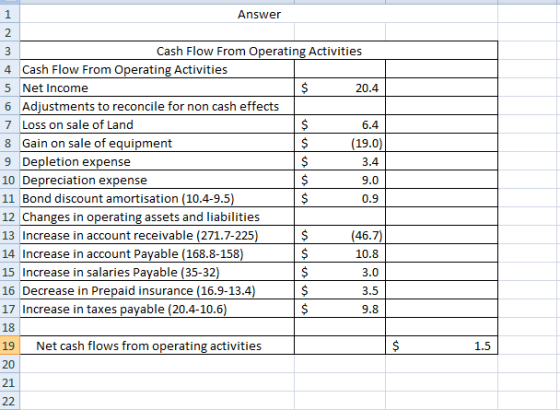The height and width of the screenshot is (410, 560).
Task: Select 'Net cash flows from operating activities' cell
Action: point(157,346)
